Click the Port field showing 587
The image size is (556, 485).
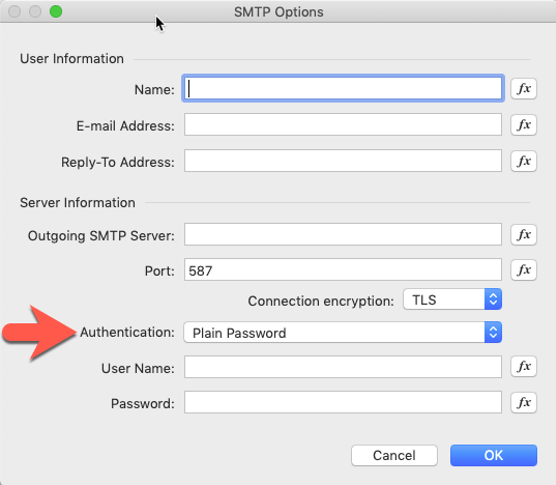343,270
